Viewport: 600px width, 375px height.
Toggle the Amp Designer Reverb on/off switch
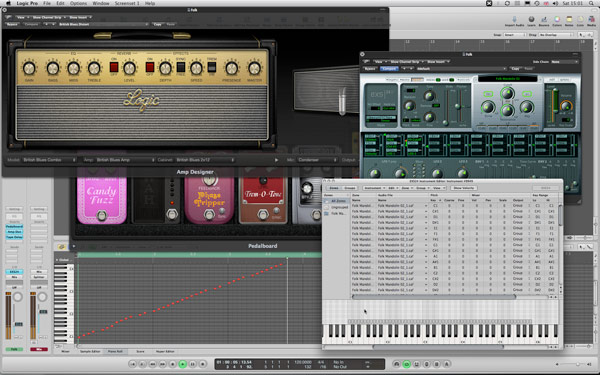[x=114, y=67]
